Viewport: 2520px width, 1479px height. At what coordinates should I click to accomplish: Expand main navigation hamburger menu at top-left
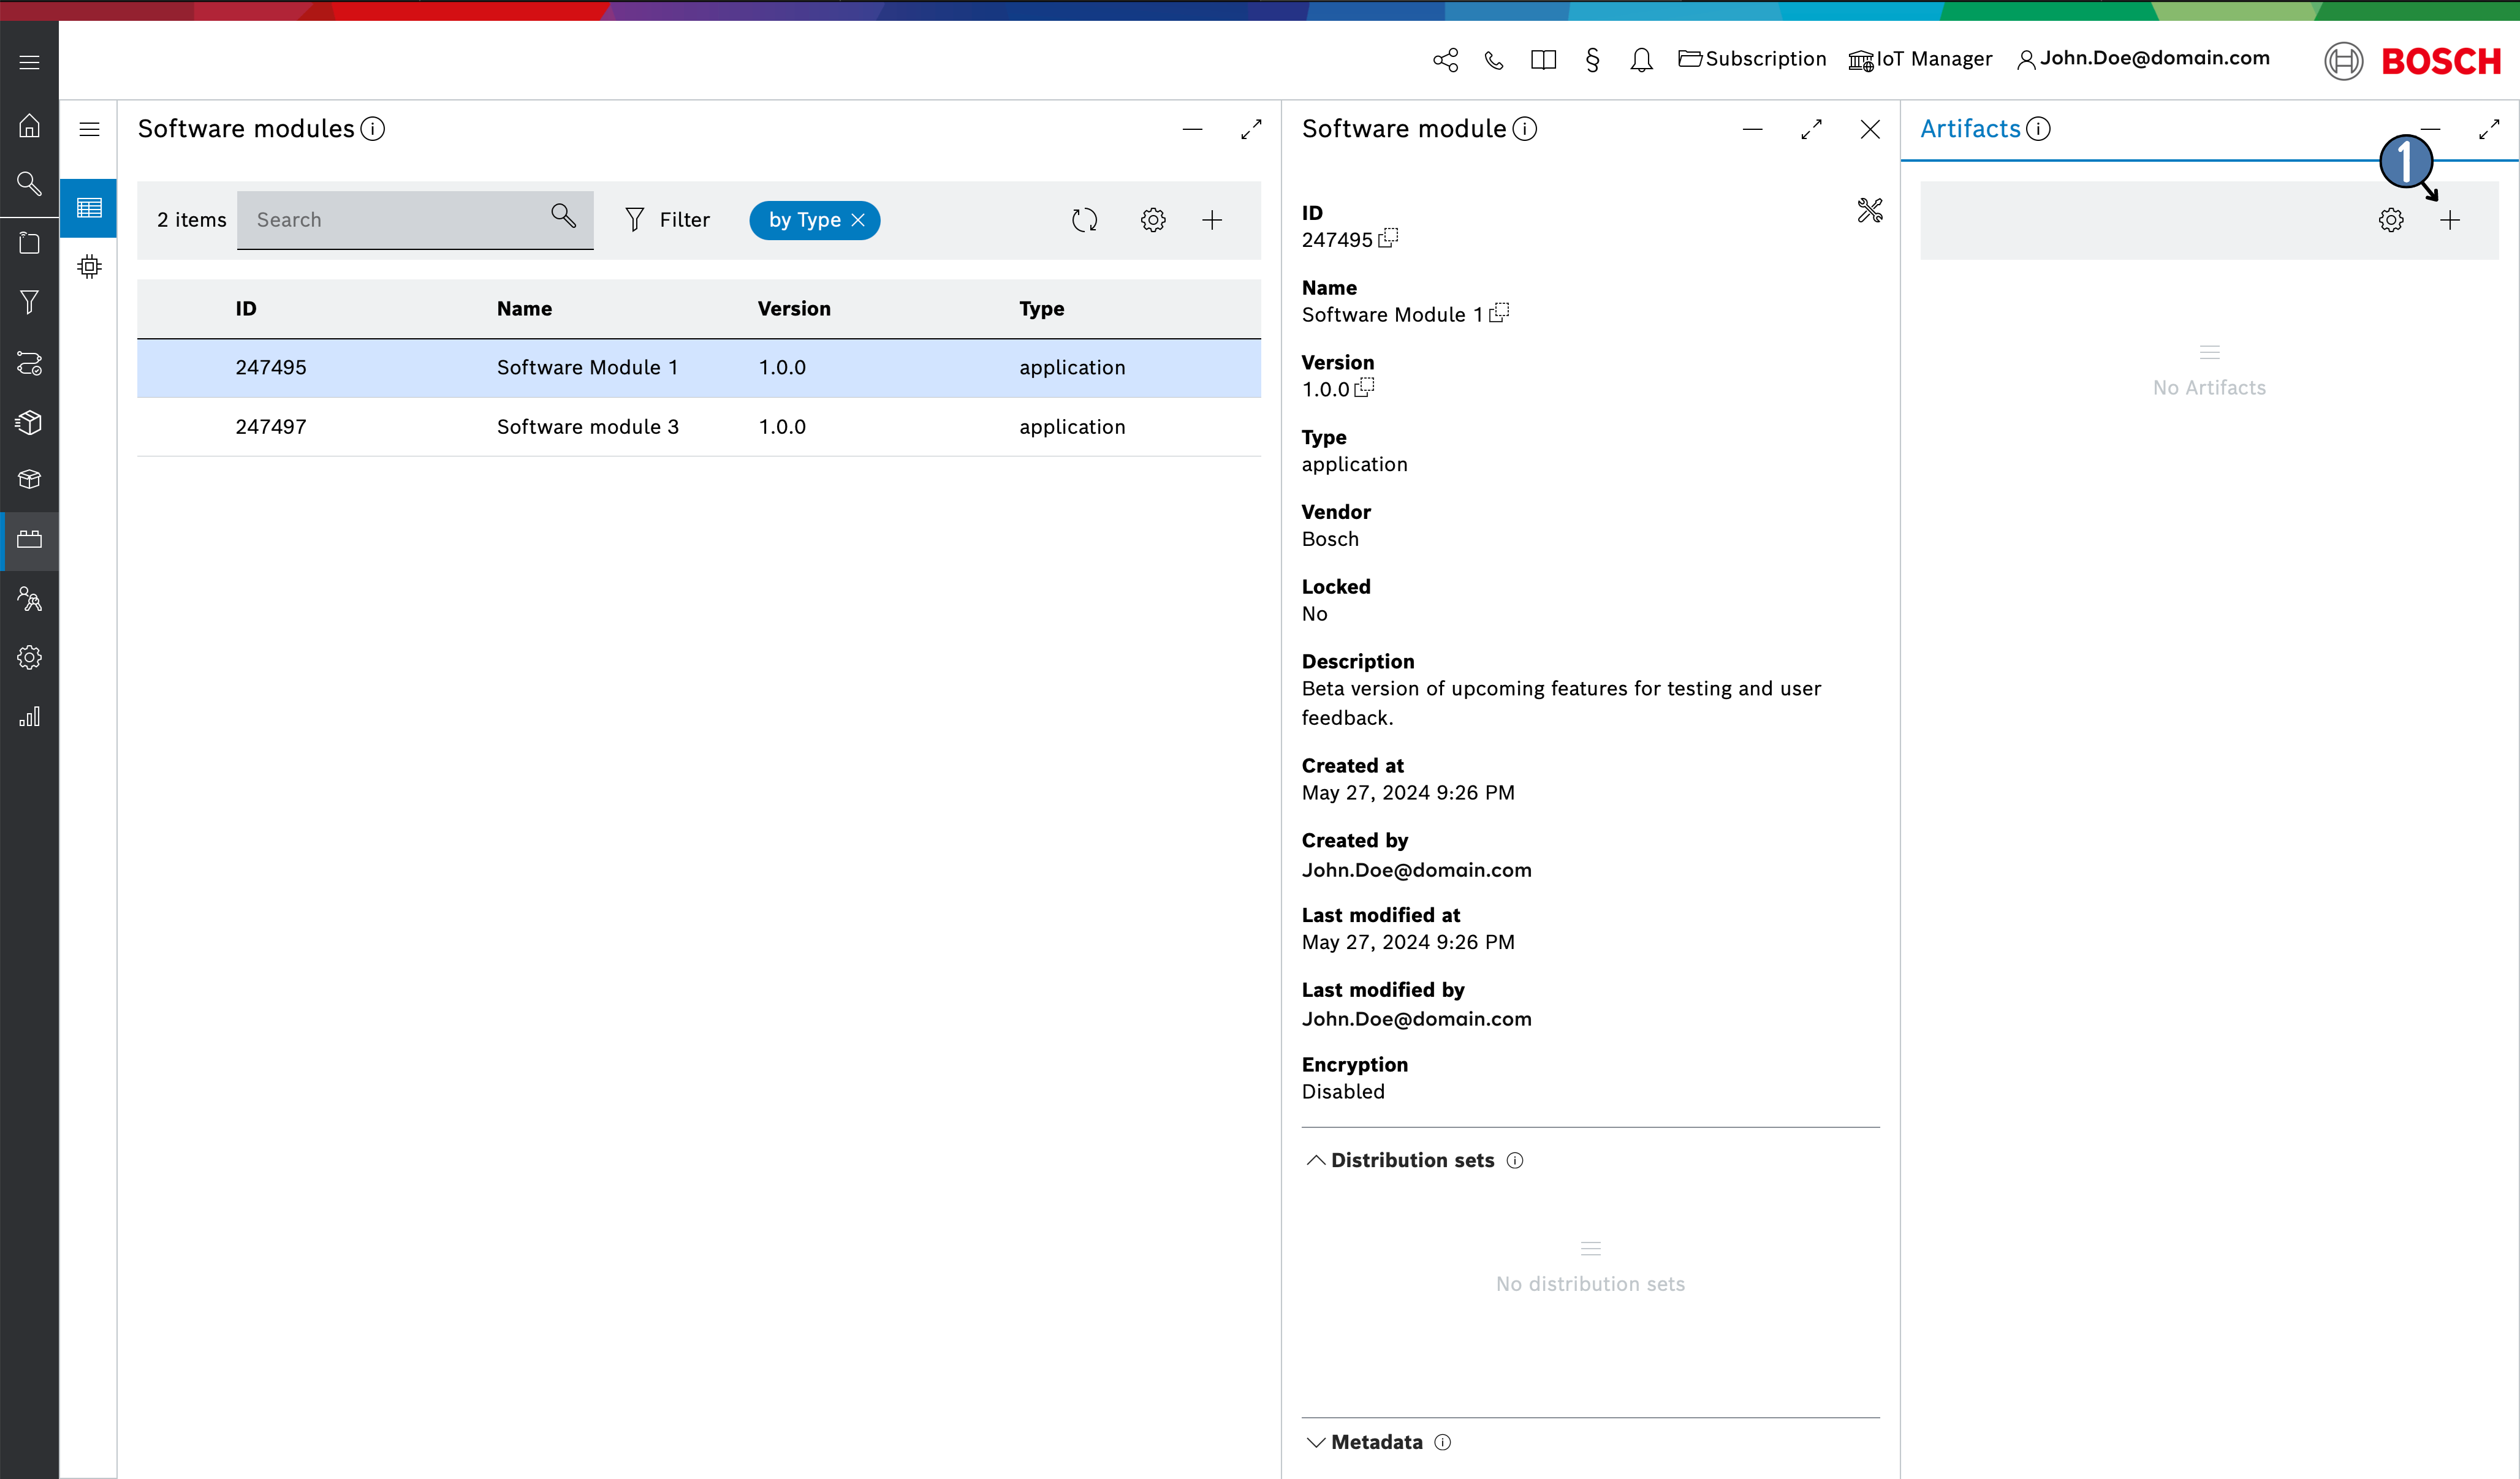[x=29, y=62]
